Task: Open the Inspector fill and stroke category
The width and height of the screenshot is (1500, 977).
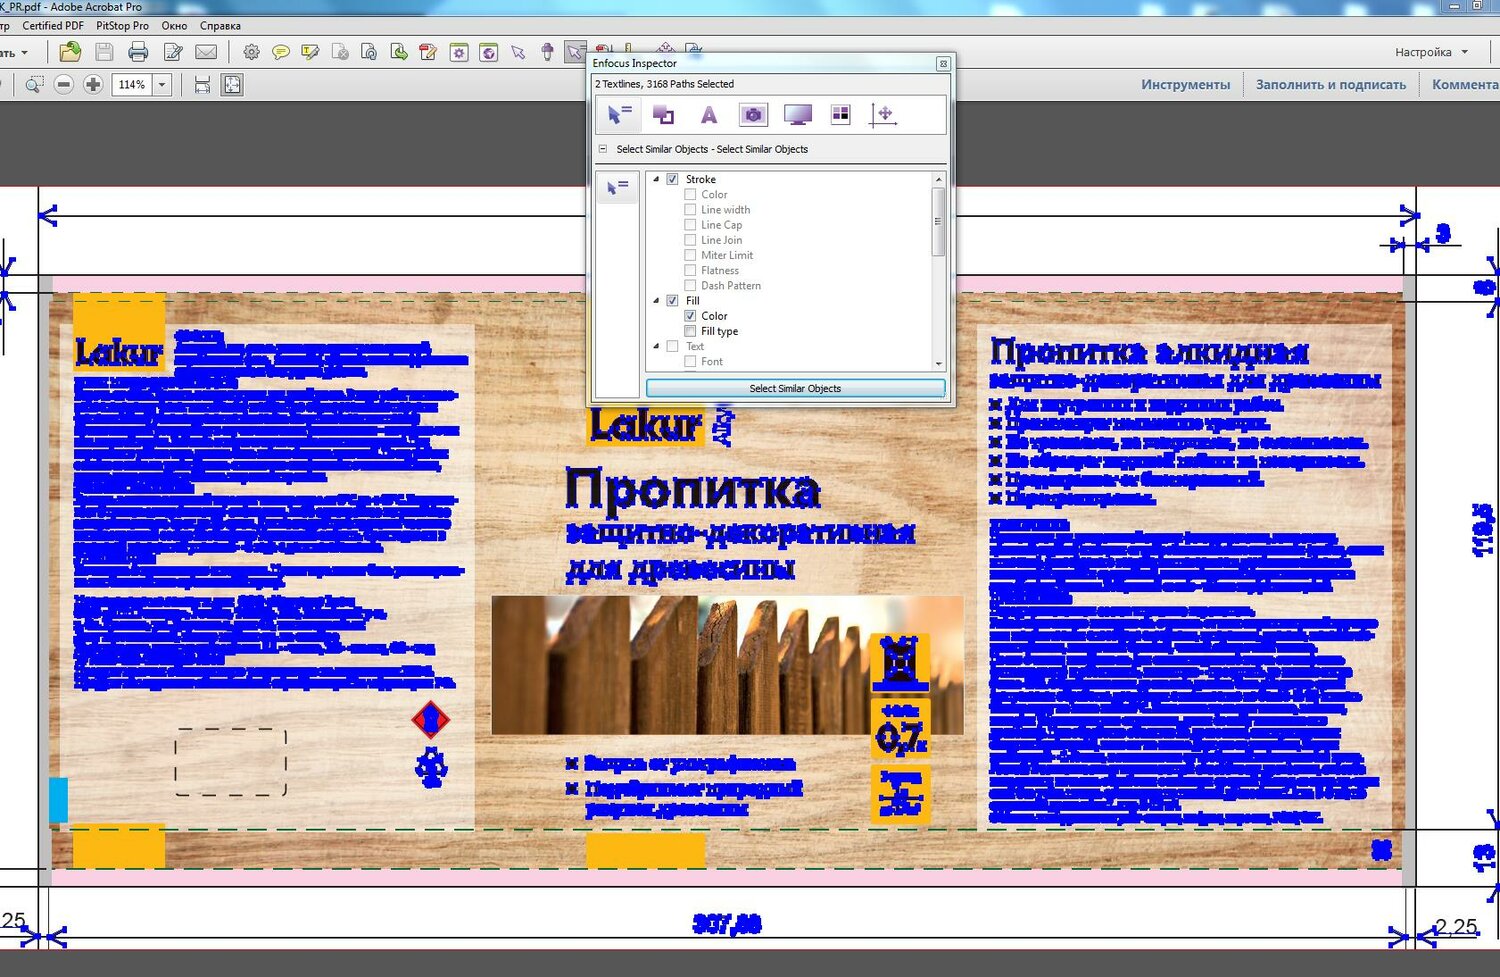Action: [663, 115]
